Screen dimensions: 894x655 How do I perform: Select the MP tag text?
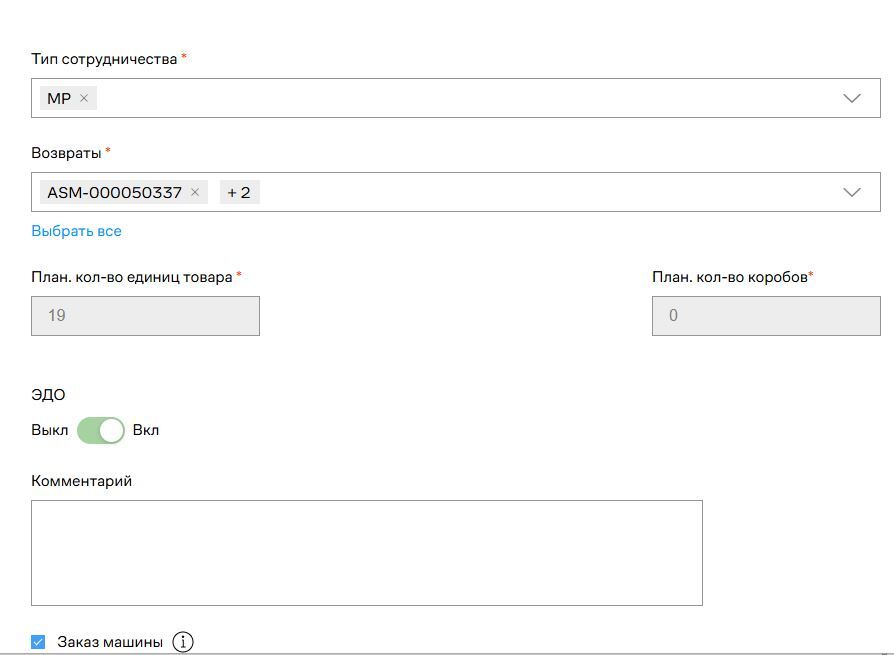point(59,98)
